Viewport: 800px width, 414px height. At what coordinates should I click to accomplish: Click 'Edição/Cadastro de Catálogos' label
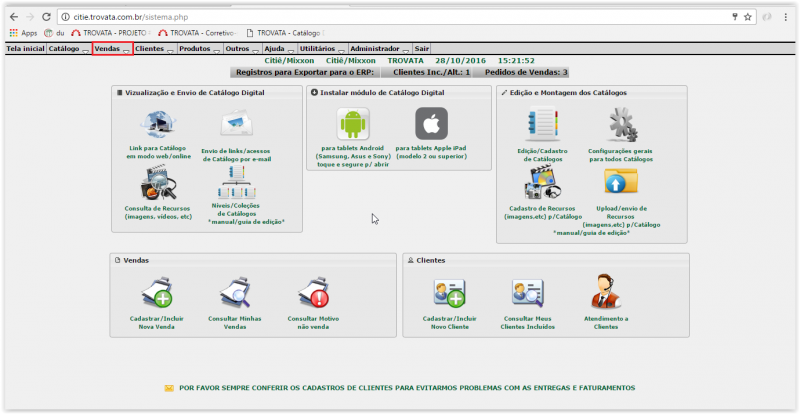(542, 155)
